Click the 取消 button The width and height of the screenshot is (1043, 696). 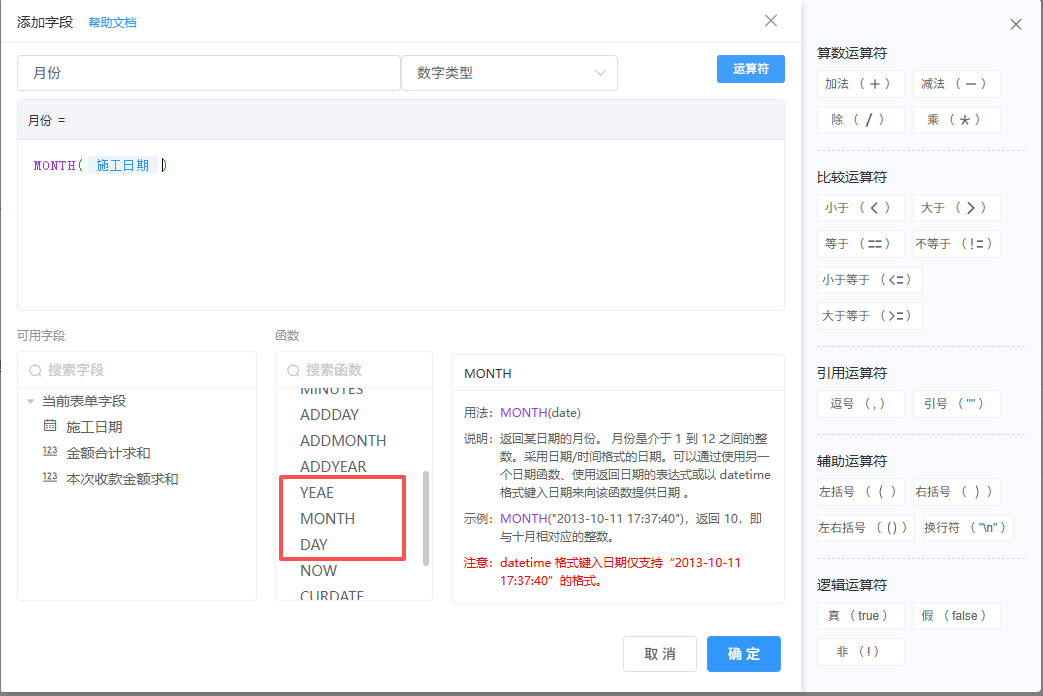pyautogui.click(x=659, y=654)
